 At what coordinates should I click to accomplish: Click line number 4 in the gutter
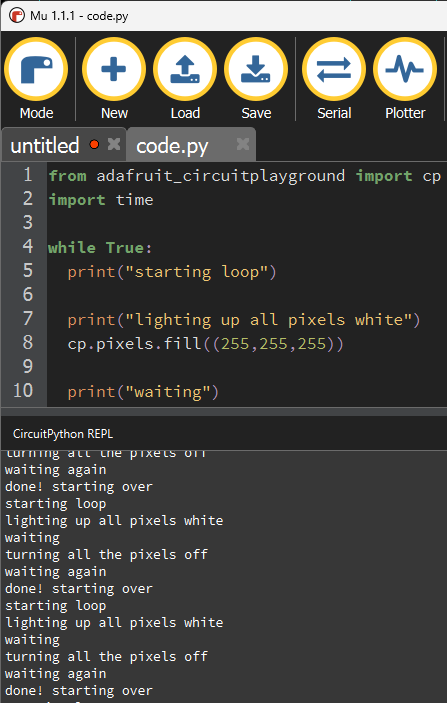tap(28, 247)
